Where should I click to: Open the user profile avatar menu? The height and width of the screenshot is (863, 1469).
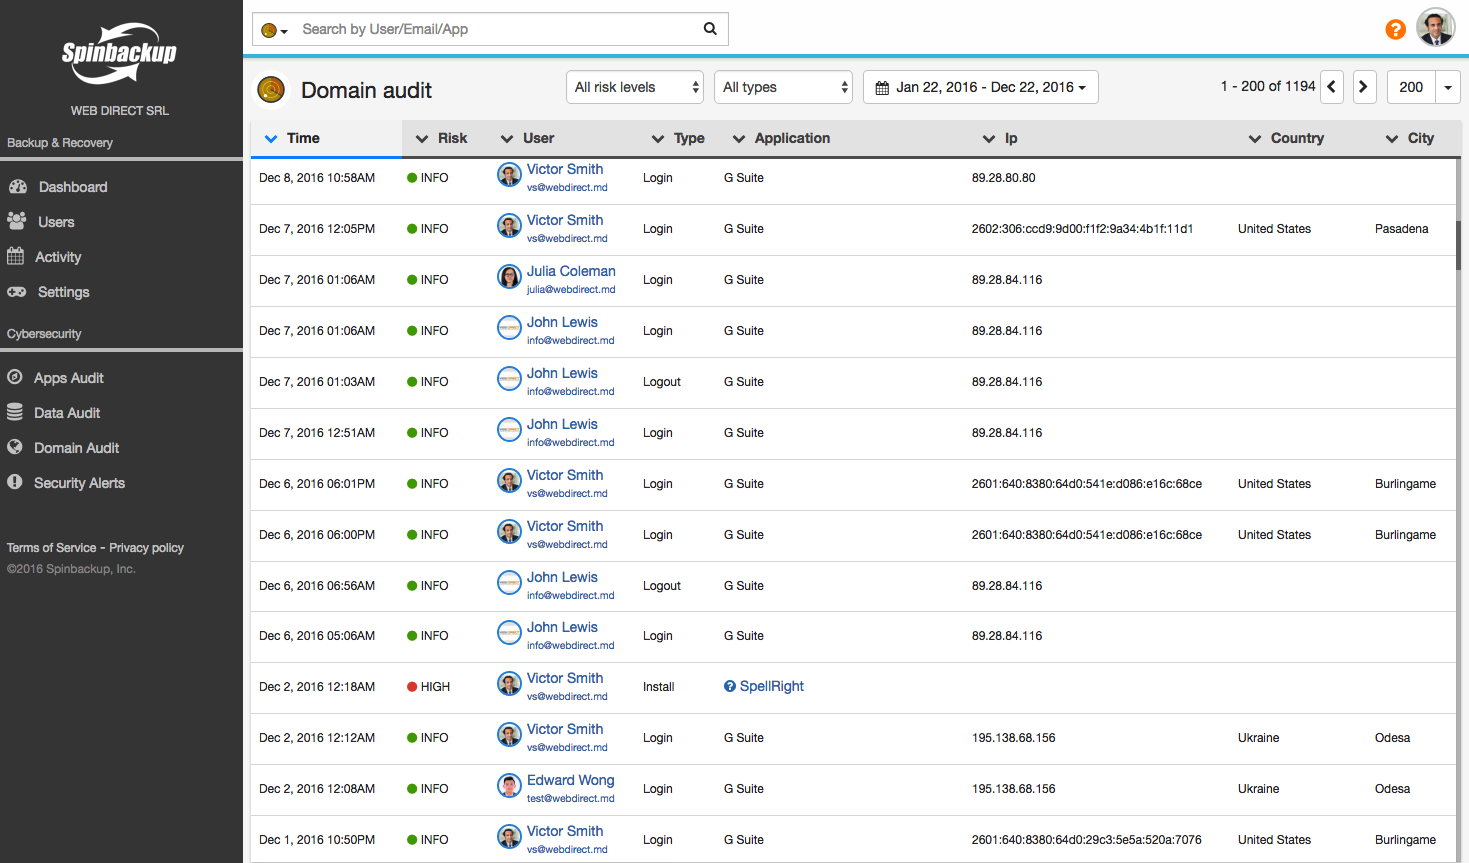tap(1435, 28)
